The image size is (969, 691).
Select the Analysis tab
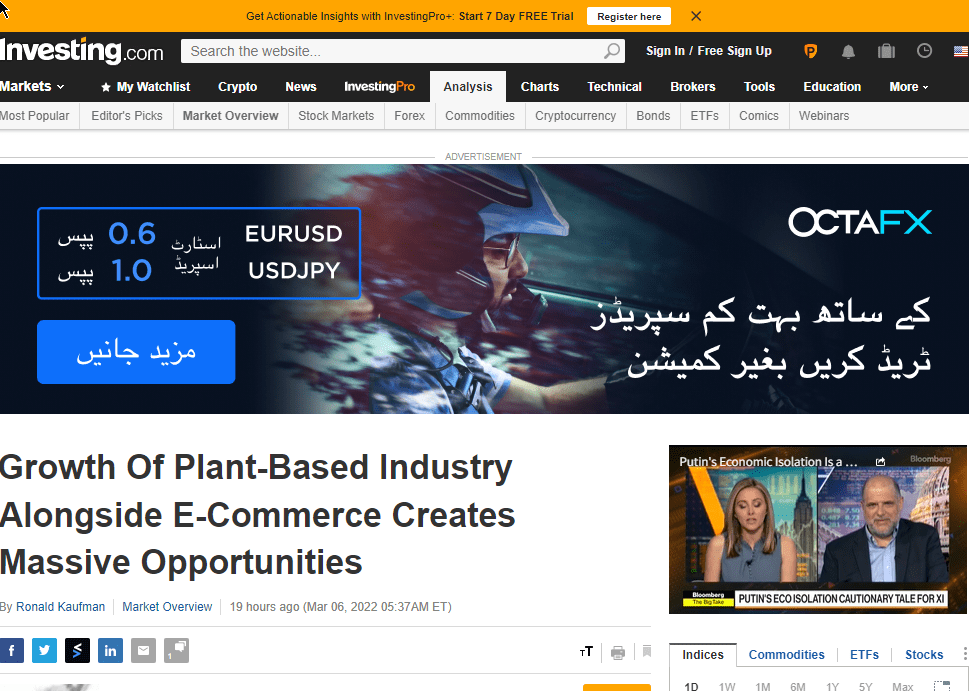coord(468,87)
